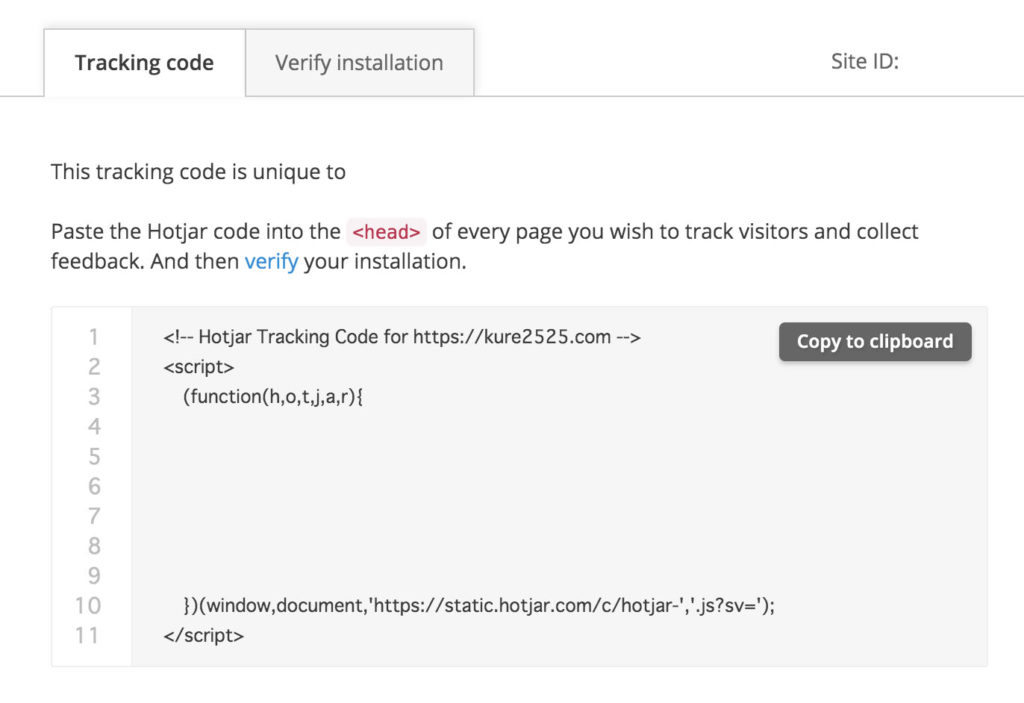Click line number 5 in gutter
This screenshot has height=703, width=1024.
click(94, 457)
